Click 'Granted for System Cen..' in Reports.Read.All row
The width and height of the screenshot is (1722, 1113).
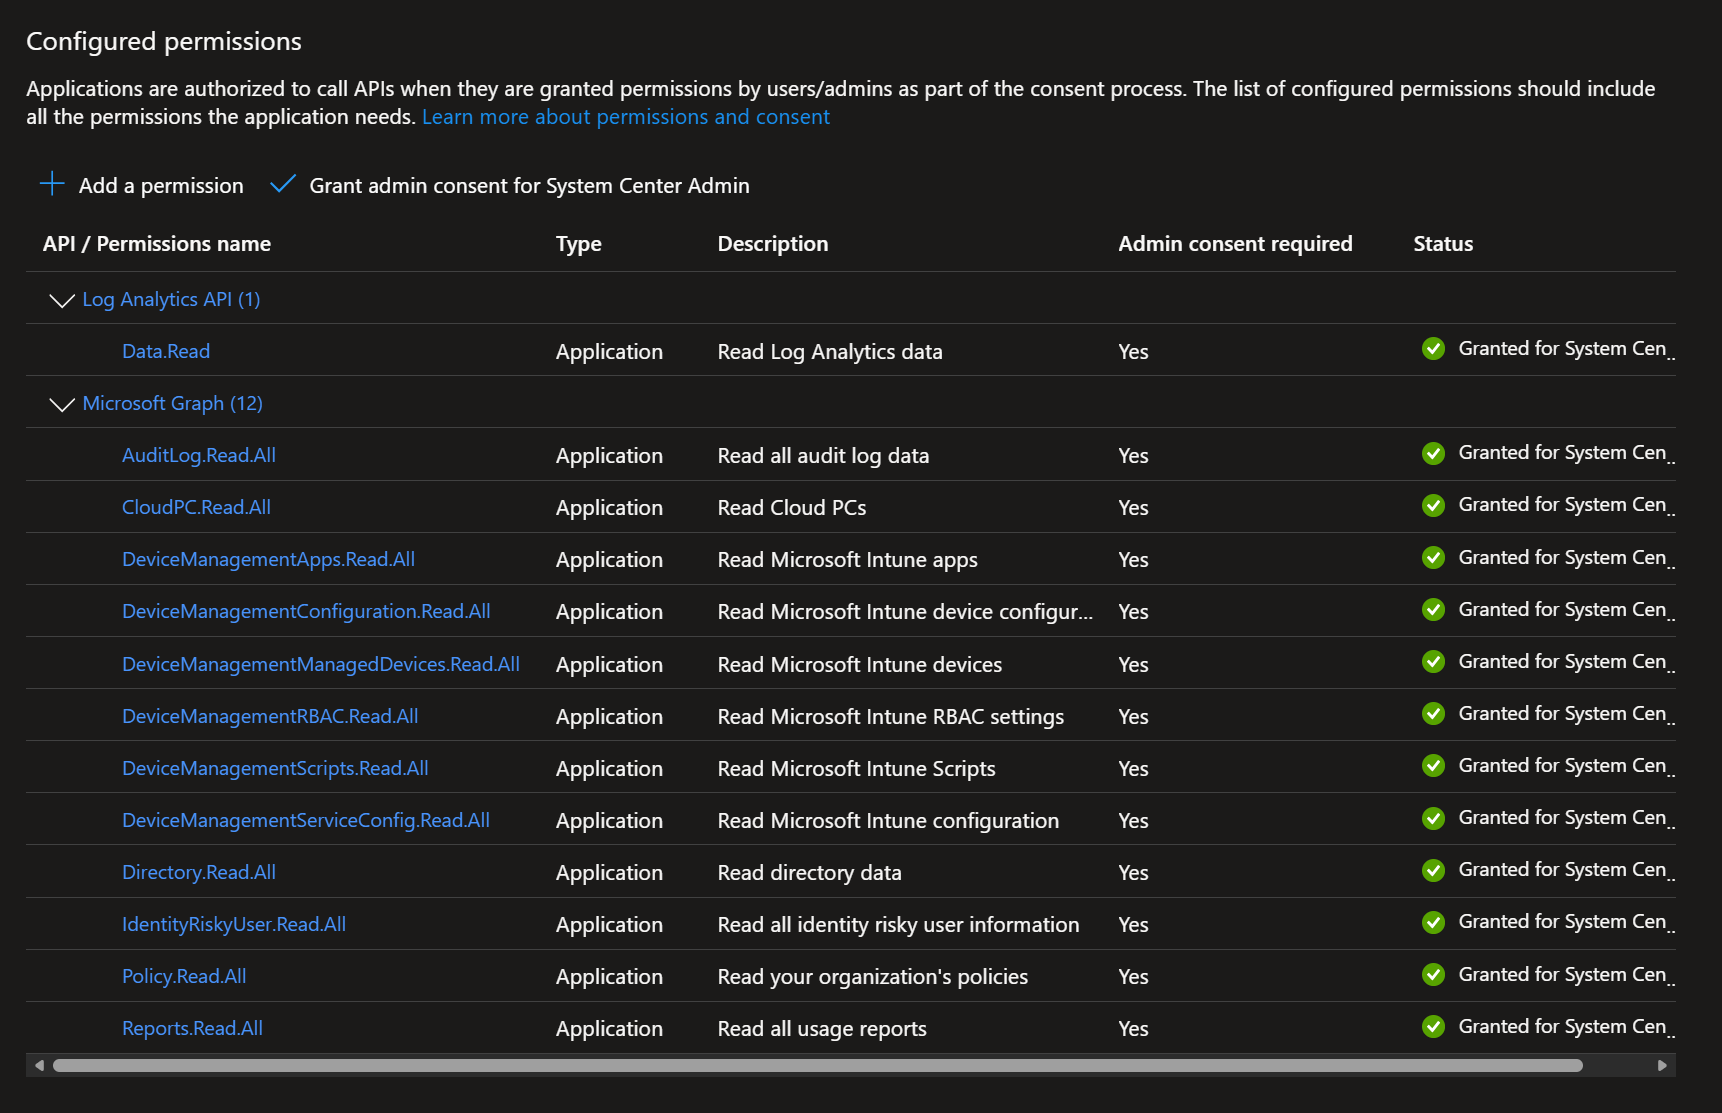[x=1566, y=1027]
